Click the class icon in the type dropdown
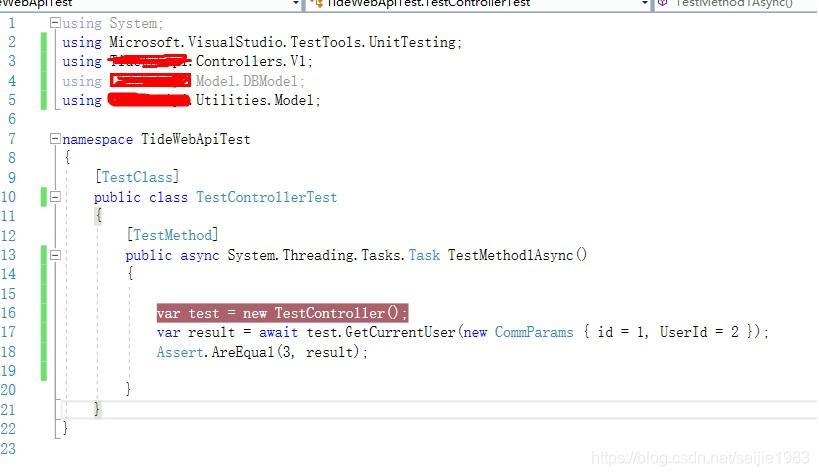The width and height of the screenshot is (819, 476). (316, 3)
